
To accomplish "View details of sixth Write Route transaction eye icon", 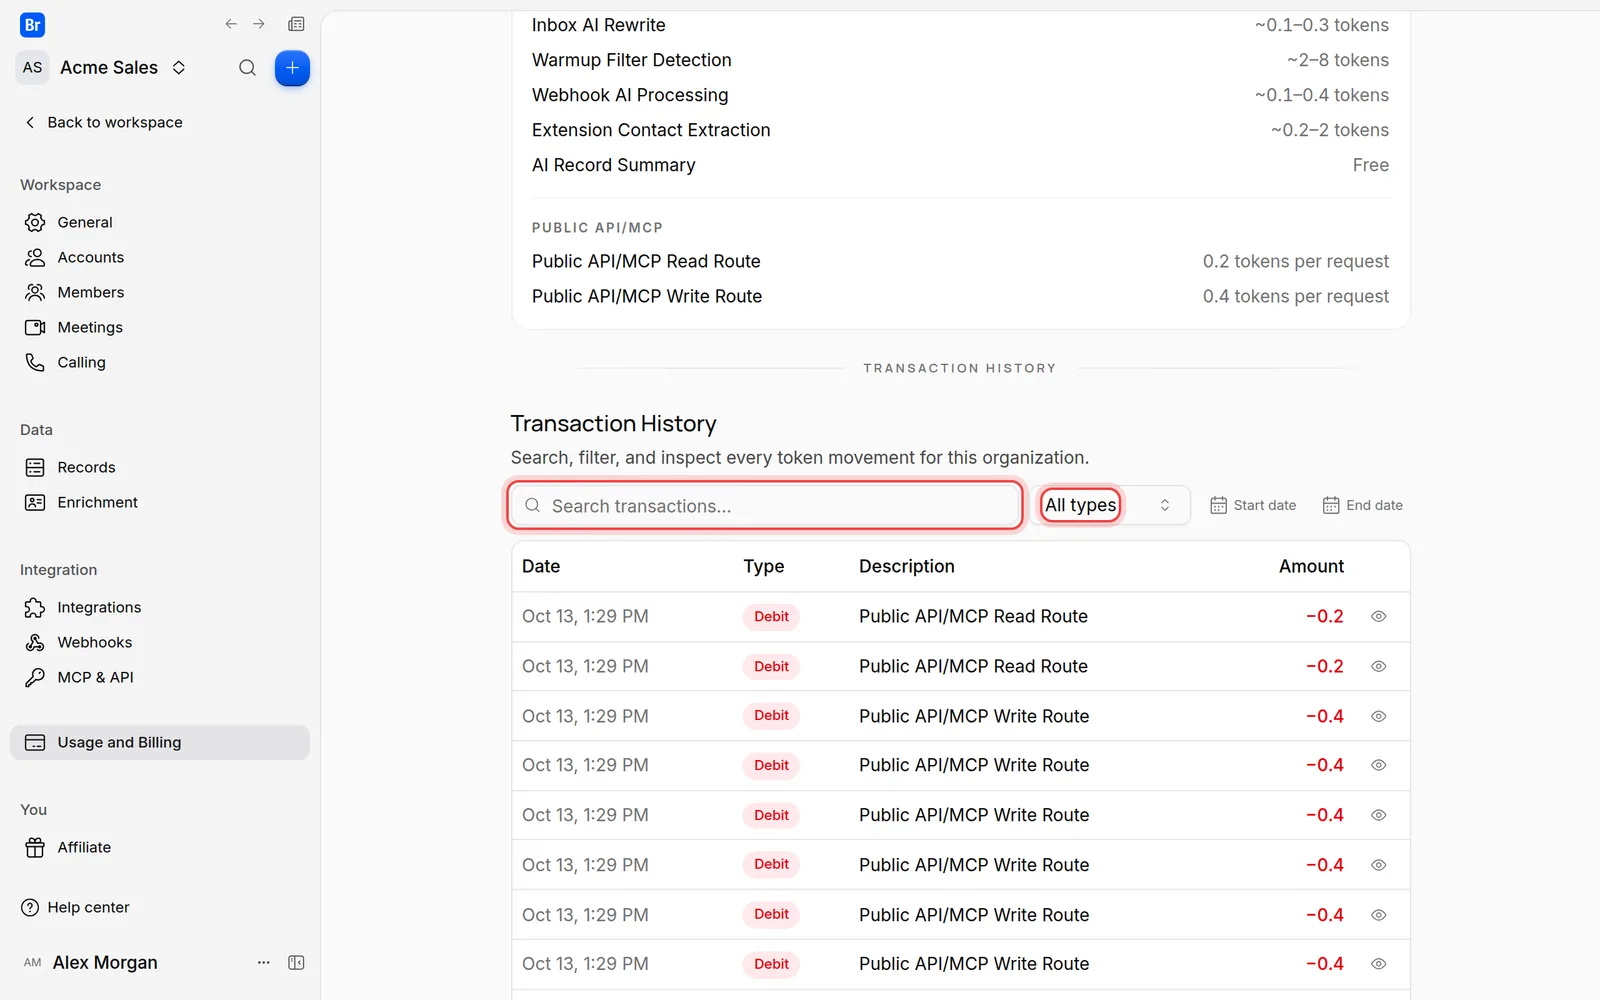I will pyautogui.click(x=1378, y=964).
